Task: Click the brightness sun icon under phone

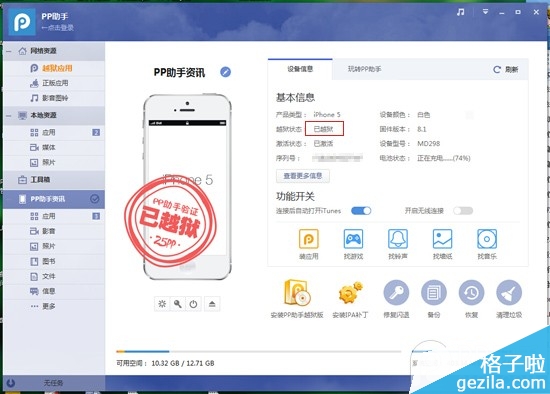Action: tap(162, 304)
